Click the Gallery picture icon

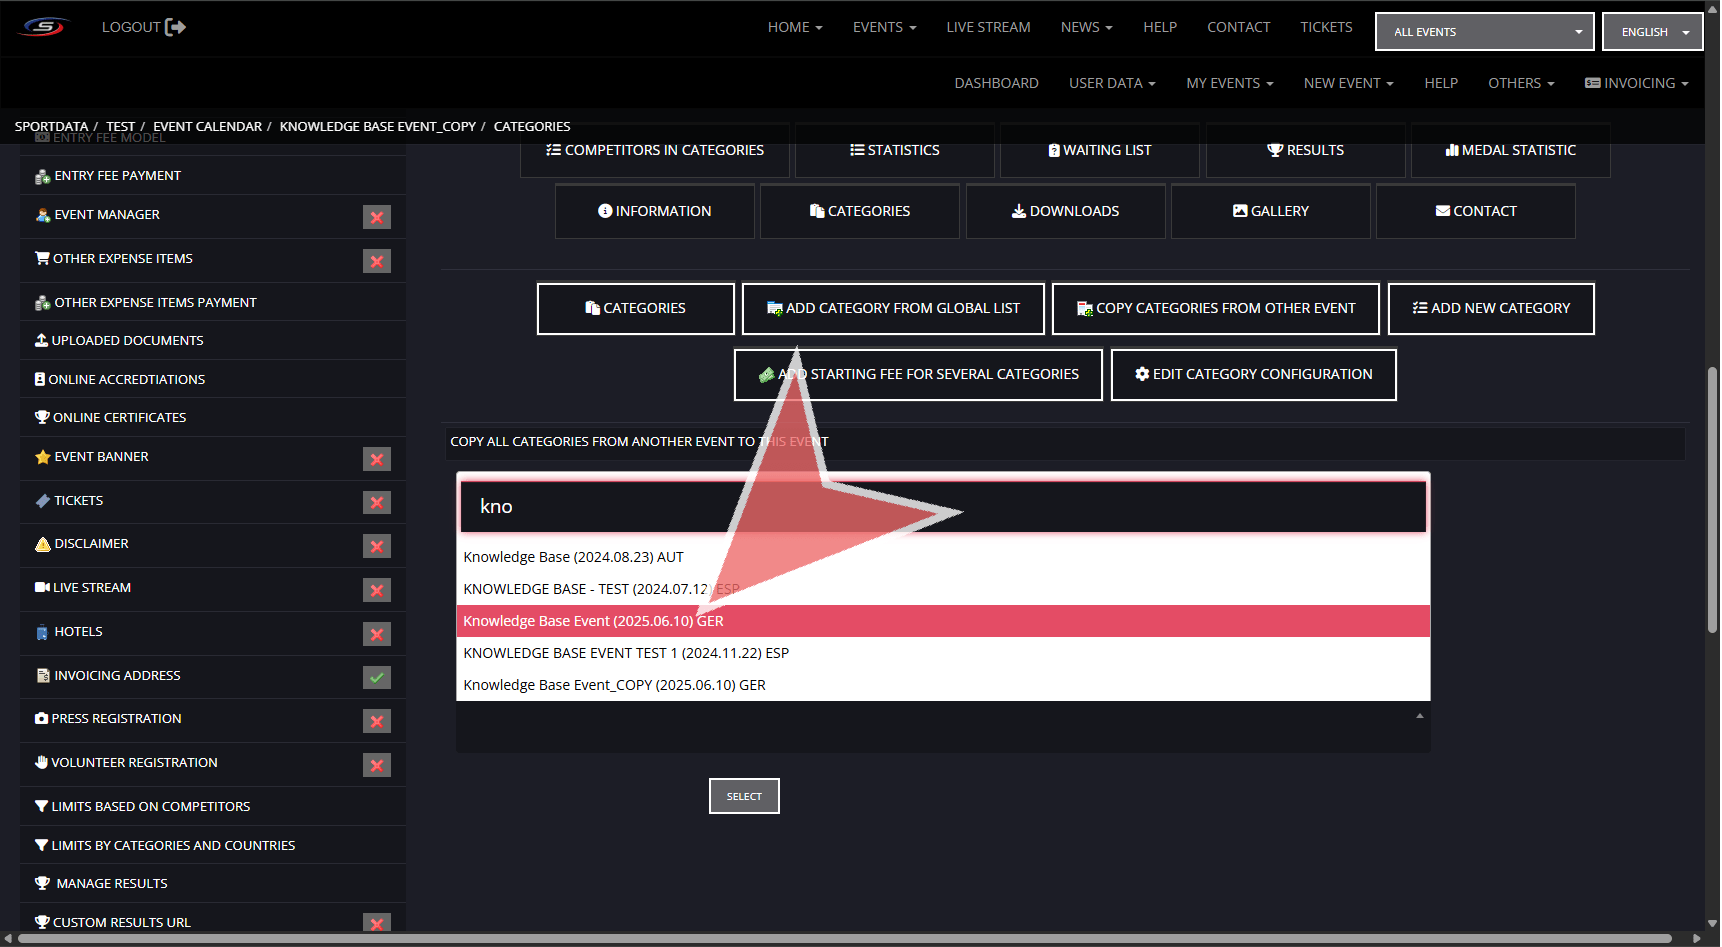pos(1239,211)
